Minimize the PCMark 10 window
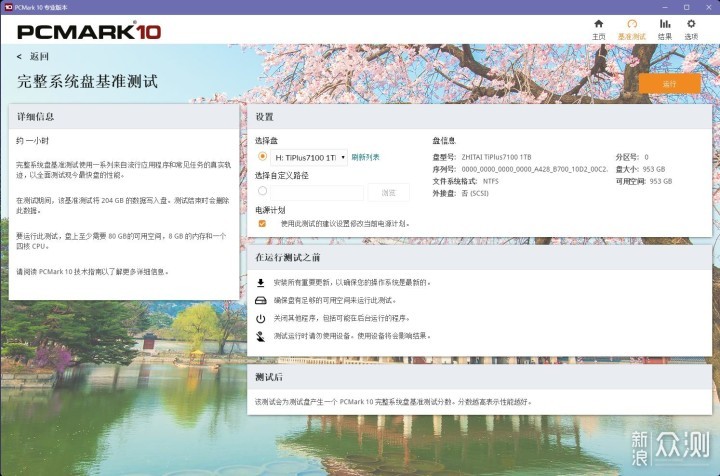This screenshot has height=476, width=720. pyautogui.click(x=665, y=7)
